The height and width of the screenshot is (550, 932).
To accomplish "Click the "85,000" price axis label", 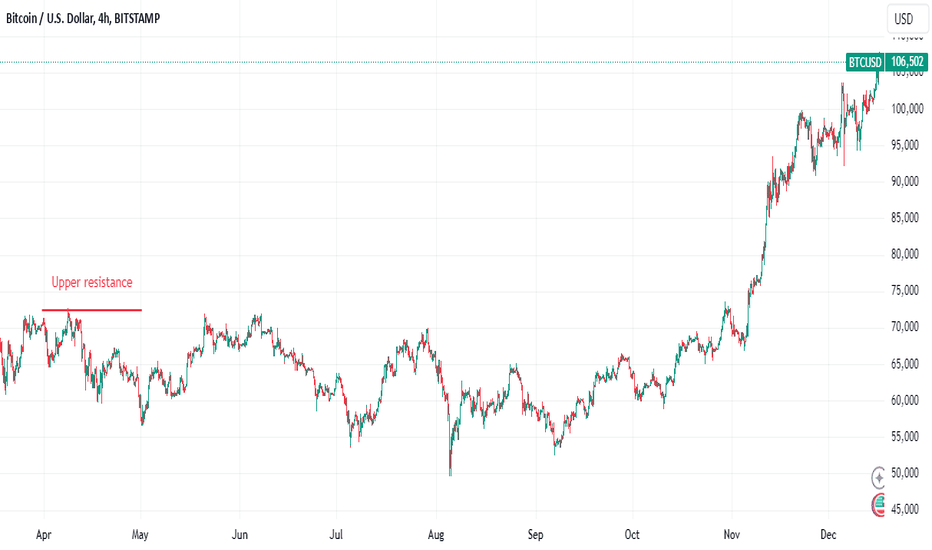I will click(905, 218).
